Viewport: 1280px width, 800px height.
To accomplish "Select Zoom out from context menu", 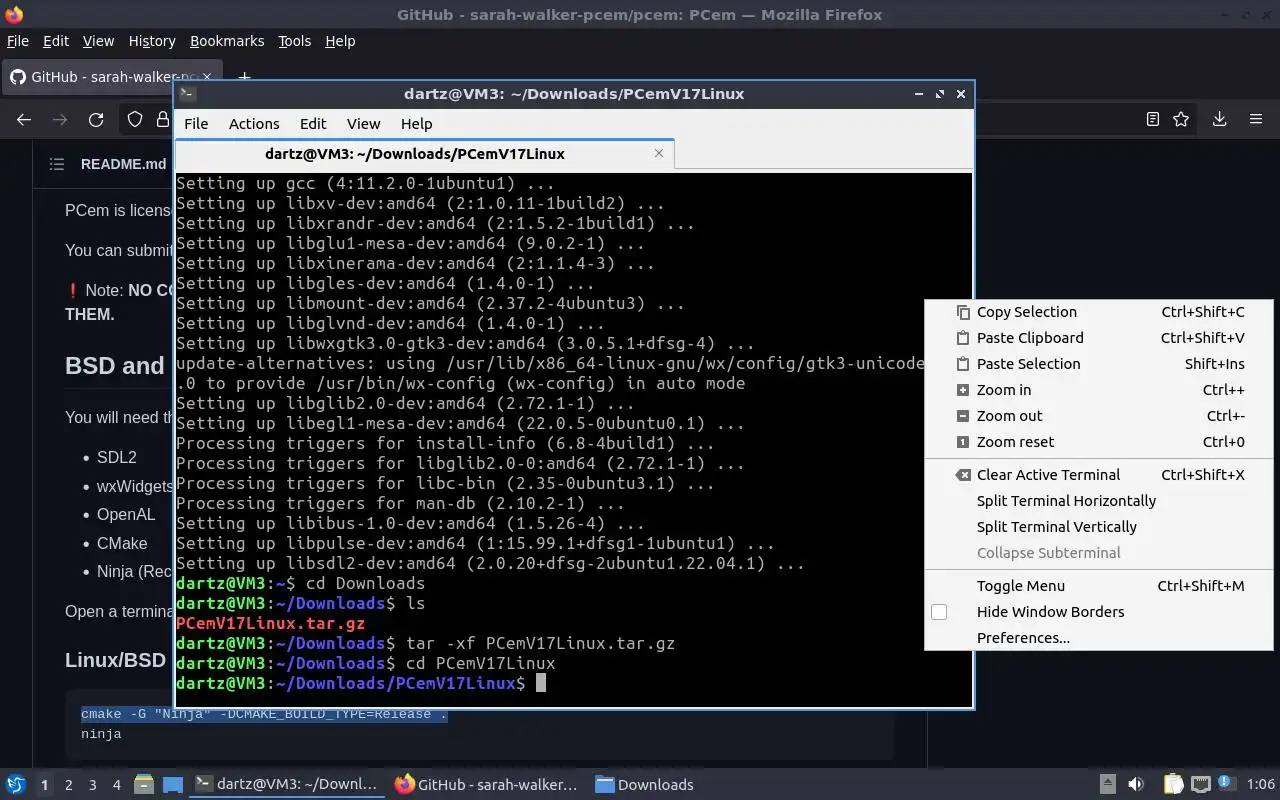I will [x=1099, y=416].
